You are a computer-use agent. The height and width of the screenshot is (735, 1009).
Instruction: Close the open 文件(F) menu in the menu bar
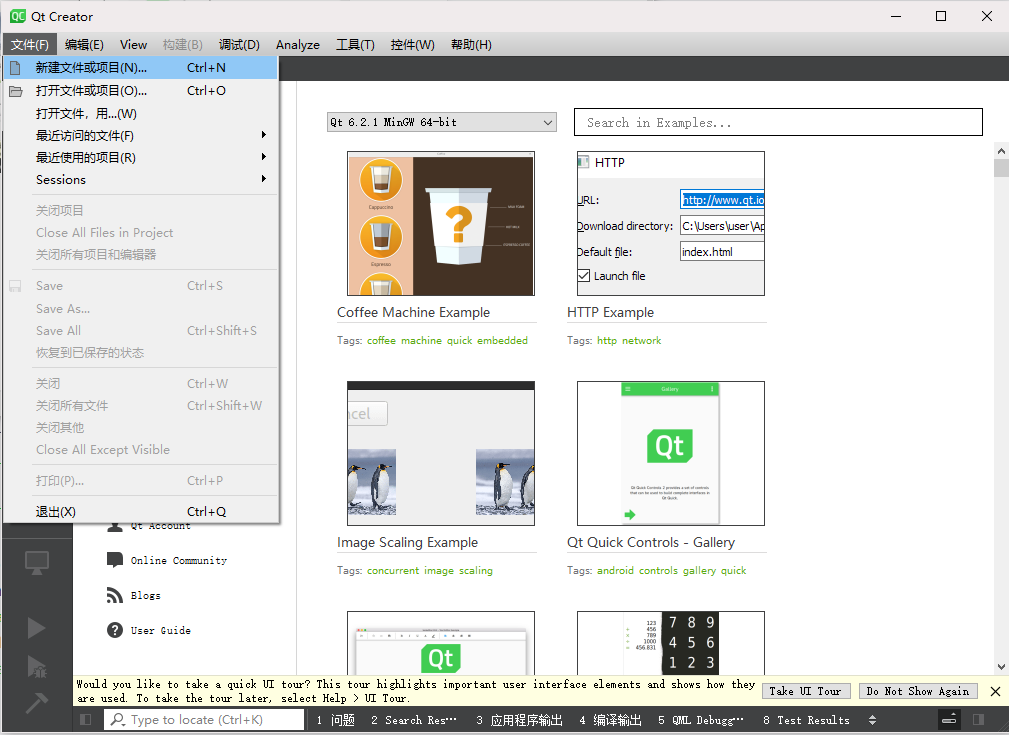coord(30,44)
